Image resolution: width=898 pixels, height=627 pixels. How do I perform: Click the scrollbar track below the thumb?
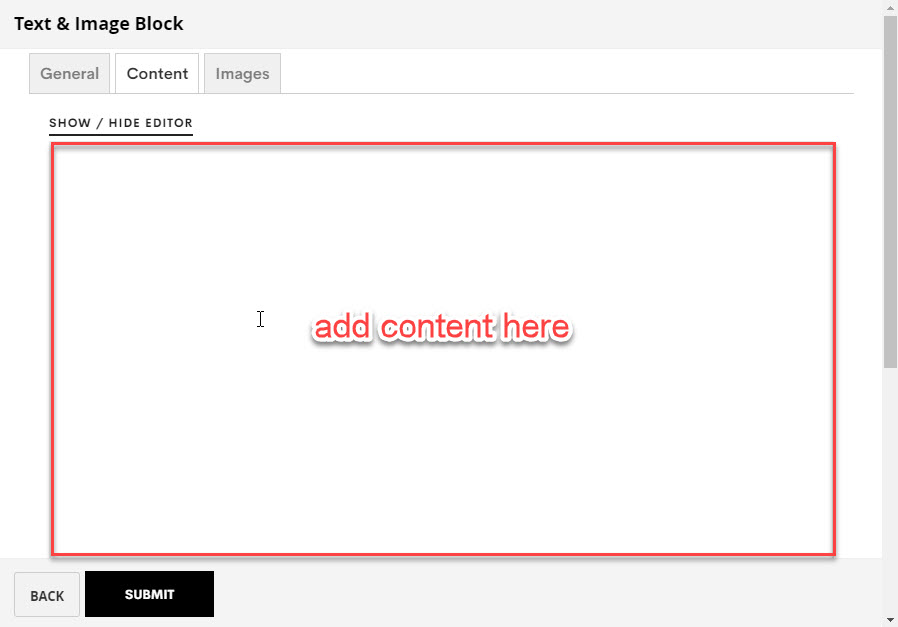890,490
